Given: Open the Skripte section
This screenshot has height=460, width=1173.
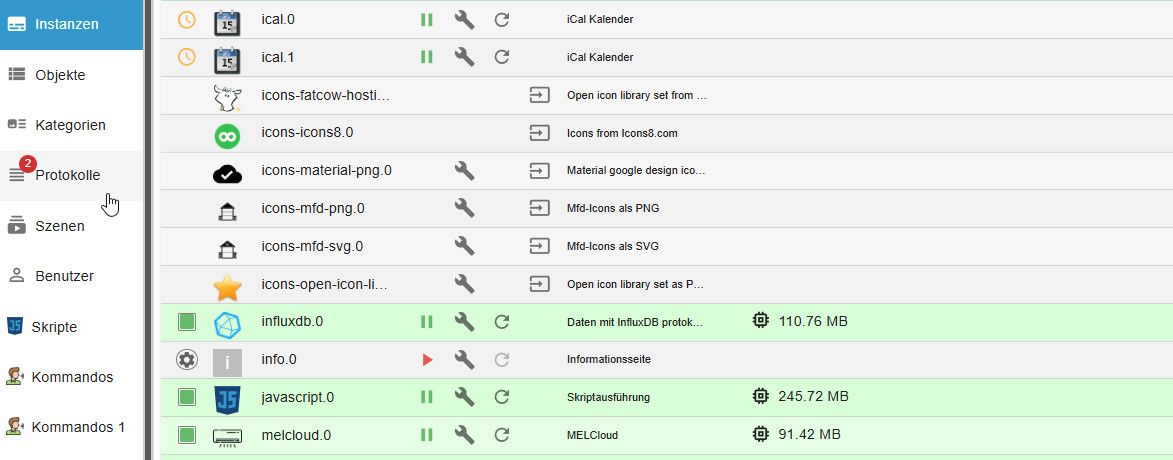Looking at the screenshot, I should tap(54, 327).
